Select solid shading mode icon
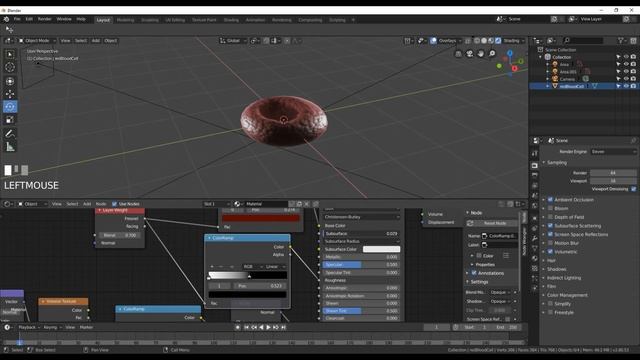The image size is (640, 360). pyautogui.click(x=484, y=41)
